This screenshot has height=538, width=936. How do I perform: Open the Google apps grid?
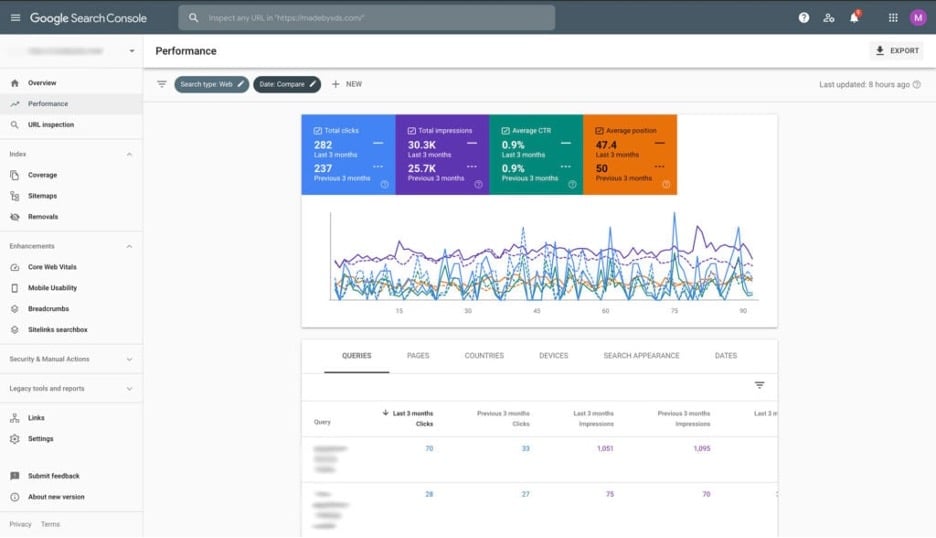[x=893, y=18]
